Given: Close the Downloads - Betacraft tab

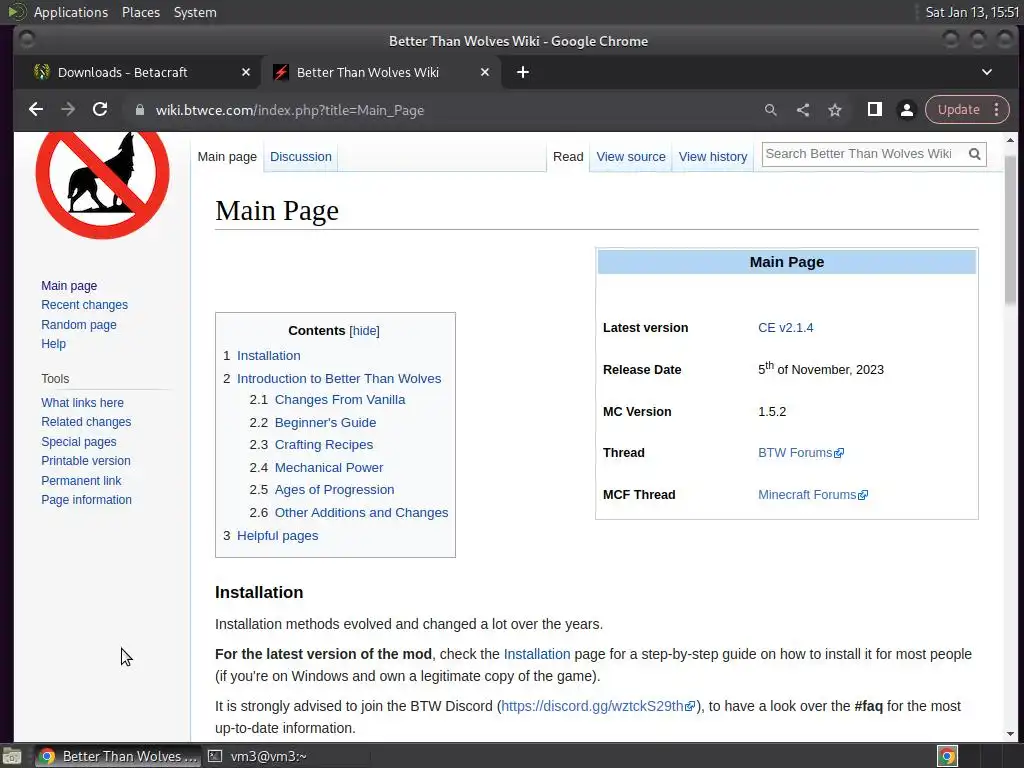Looking at the screenshot, I should point(246,72).
